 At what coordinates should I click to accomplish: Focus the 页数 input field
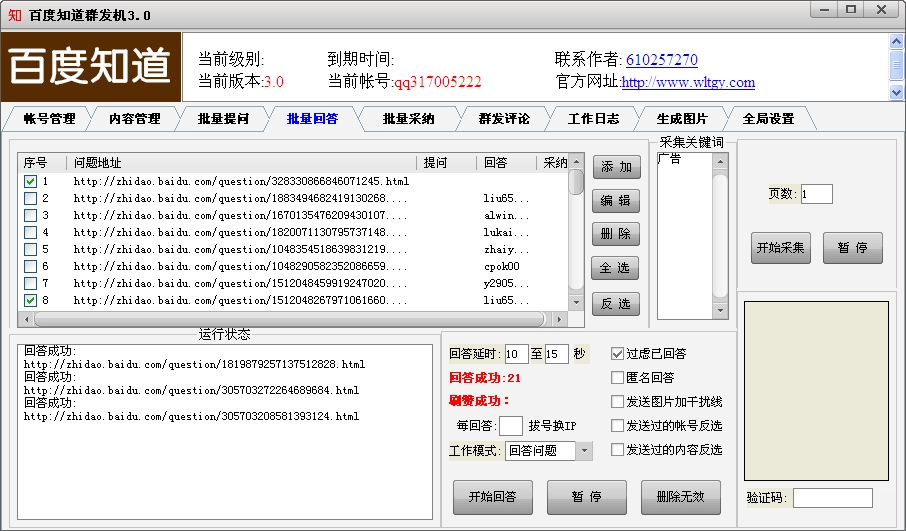pyautogui.click(x=816, y=194)
